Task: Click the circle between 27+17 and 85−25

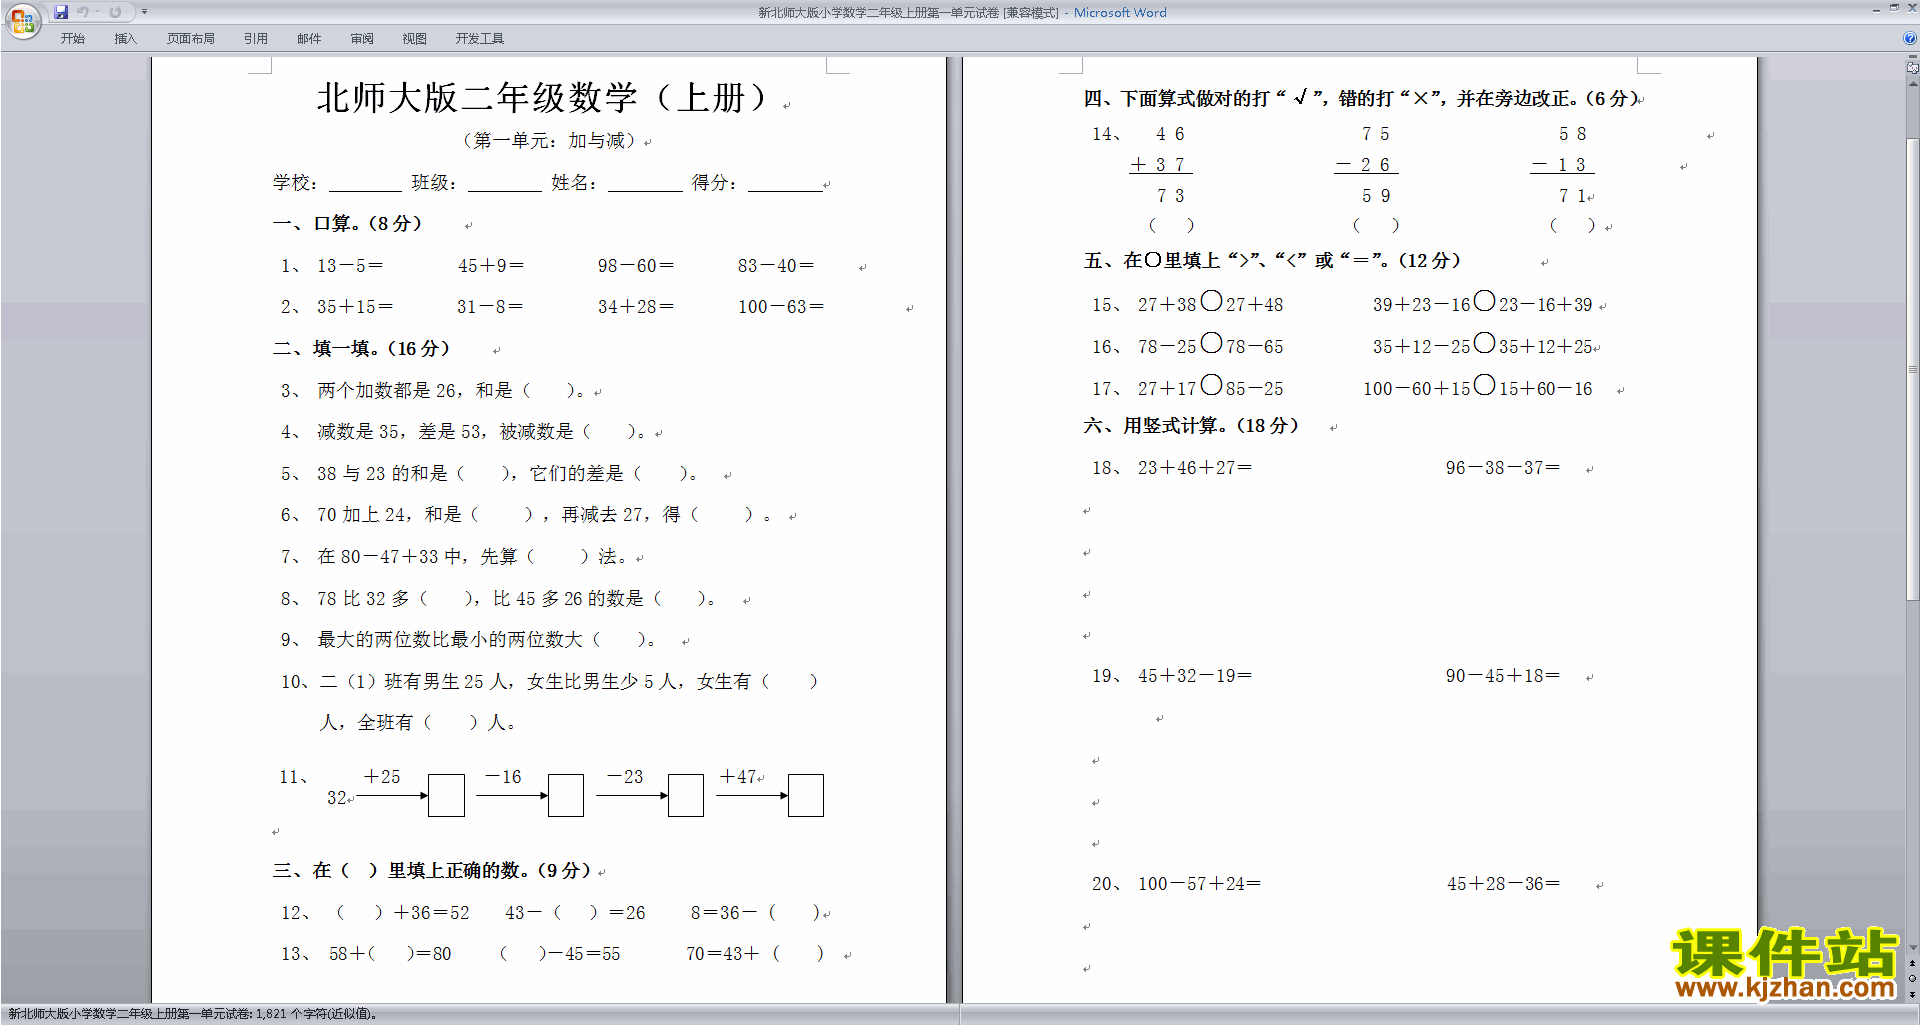Action: pyautogui.click(x=1211, y=385)
